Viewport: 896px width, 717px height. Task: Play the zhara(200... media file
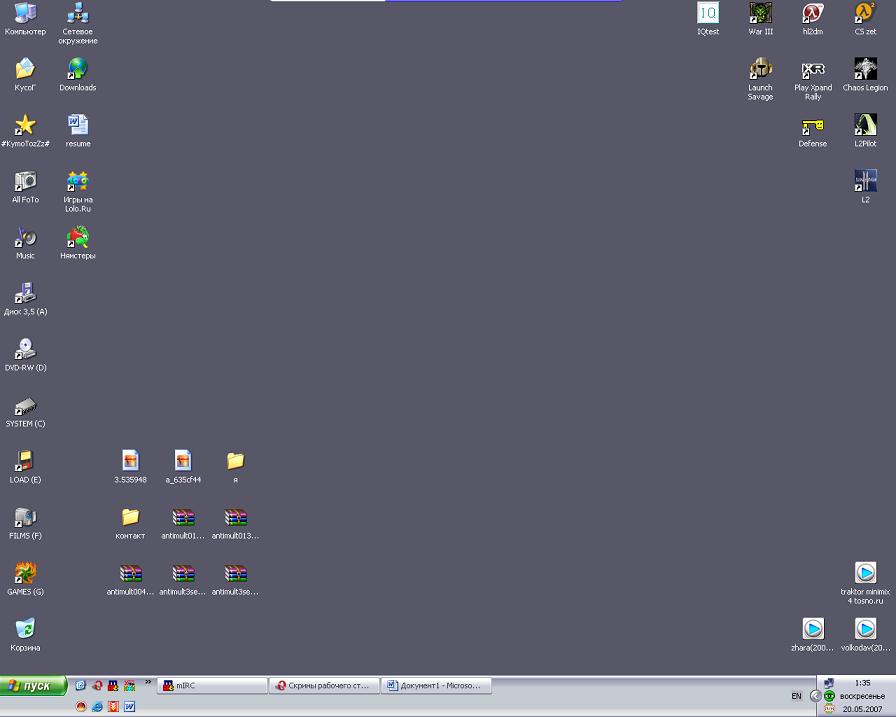point(813,634)
